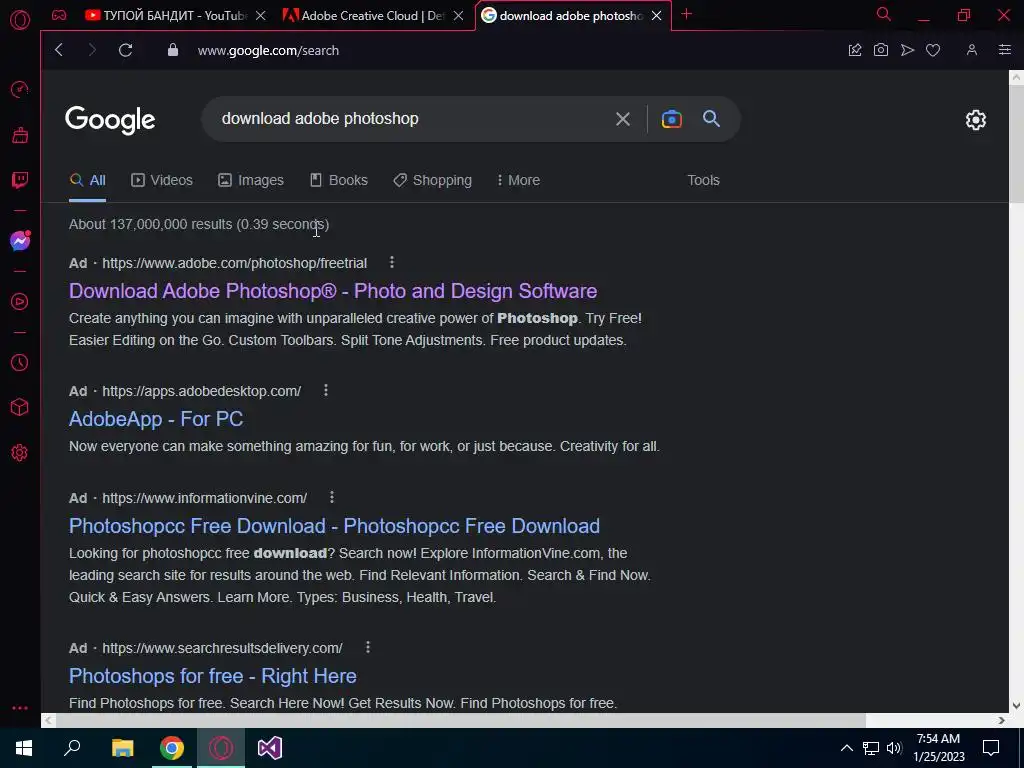Open the taskbar clock and date
Viewport: 1024px width, 768px height.
tap(938, 748)
